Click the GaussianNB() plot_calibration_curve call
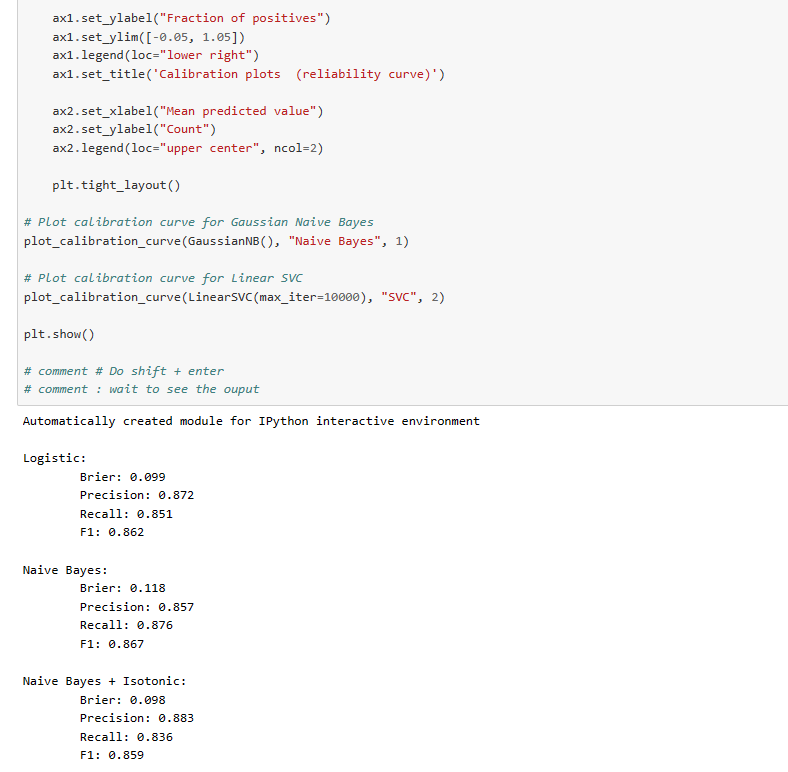The height and width of the screenshot is (772, 788). 216,241
